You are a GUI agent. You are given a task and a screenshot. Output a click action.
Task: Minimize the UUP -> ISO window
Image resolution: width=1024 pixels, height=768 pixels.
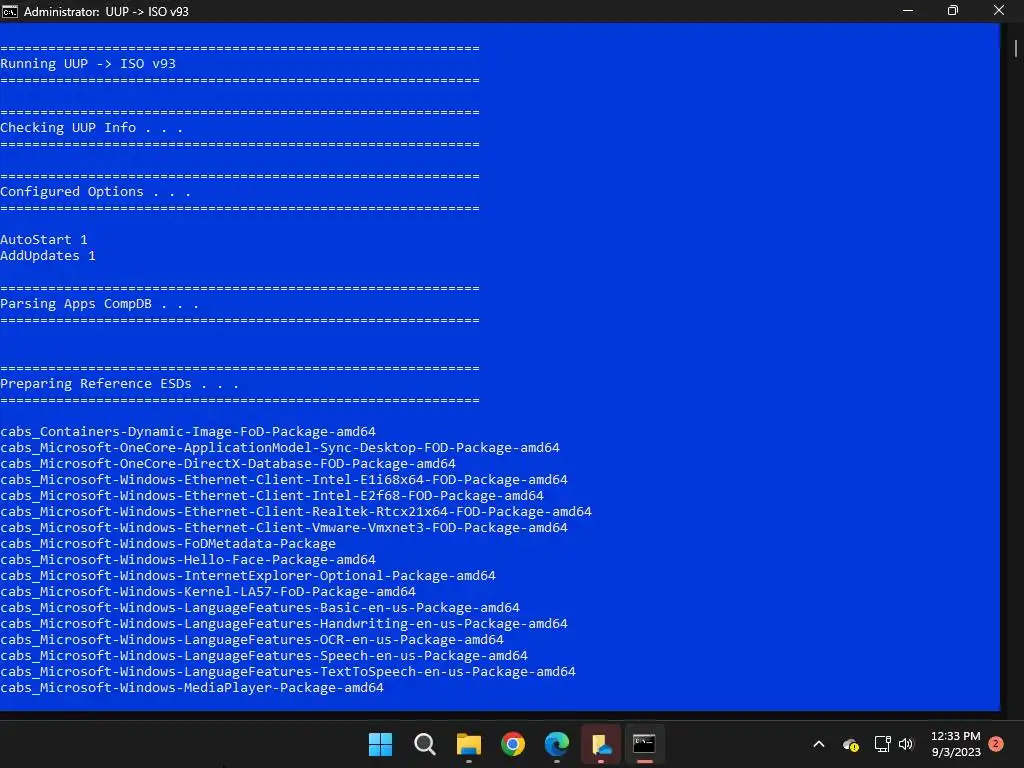[x=908, y=11]
